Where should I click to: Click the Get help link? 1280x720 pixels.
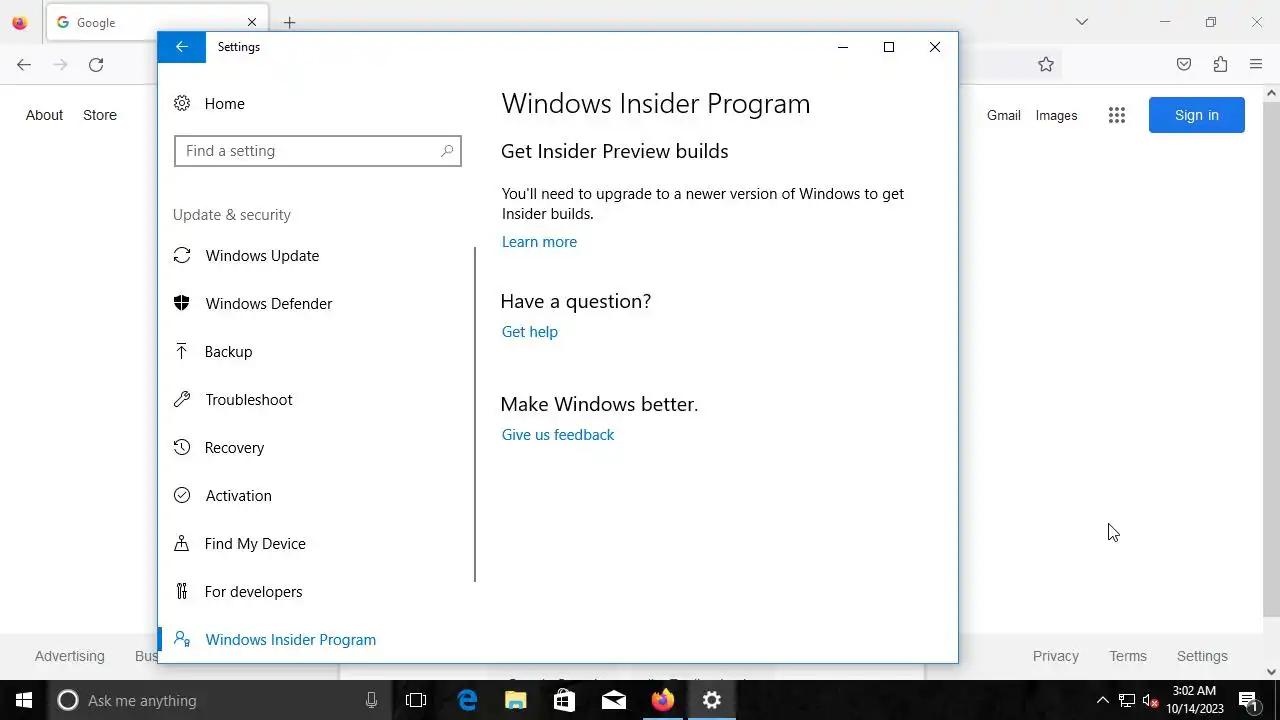pos(530,332)
